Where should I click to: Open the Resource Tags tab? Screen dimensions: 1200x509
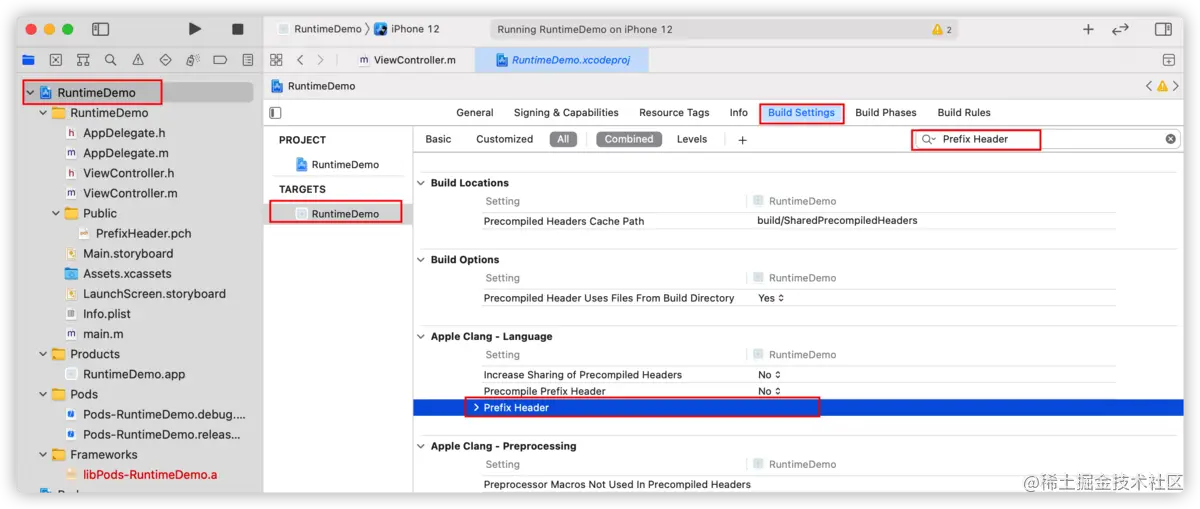(674, 113)
